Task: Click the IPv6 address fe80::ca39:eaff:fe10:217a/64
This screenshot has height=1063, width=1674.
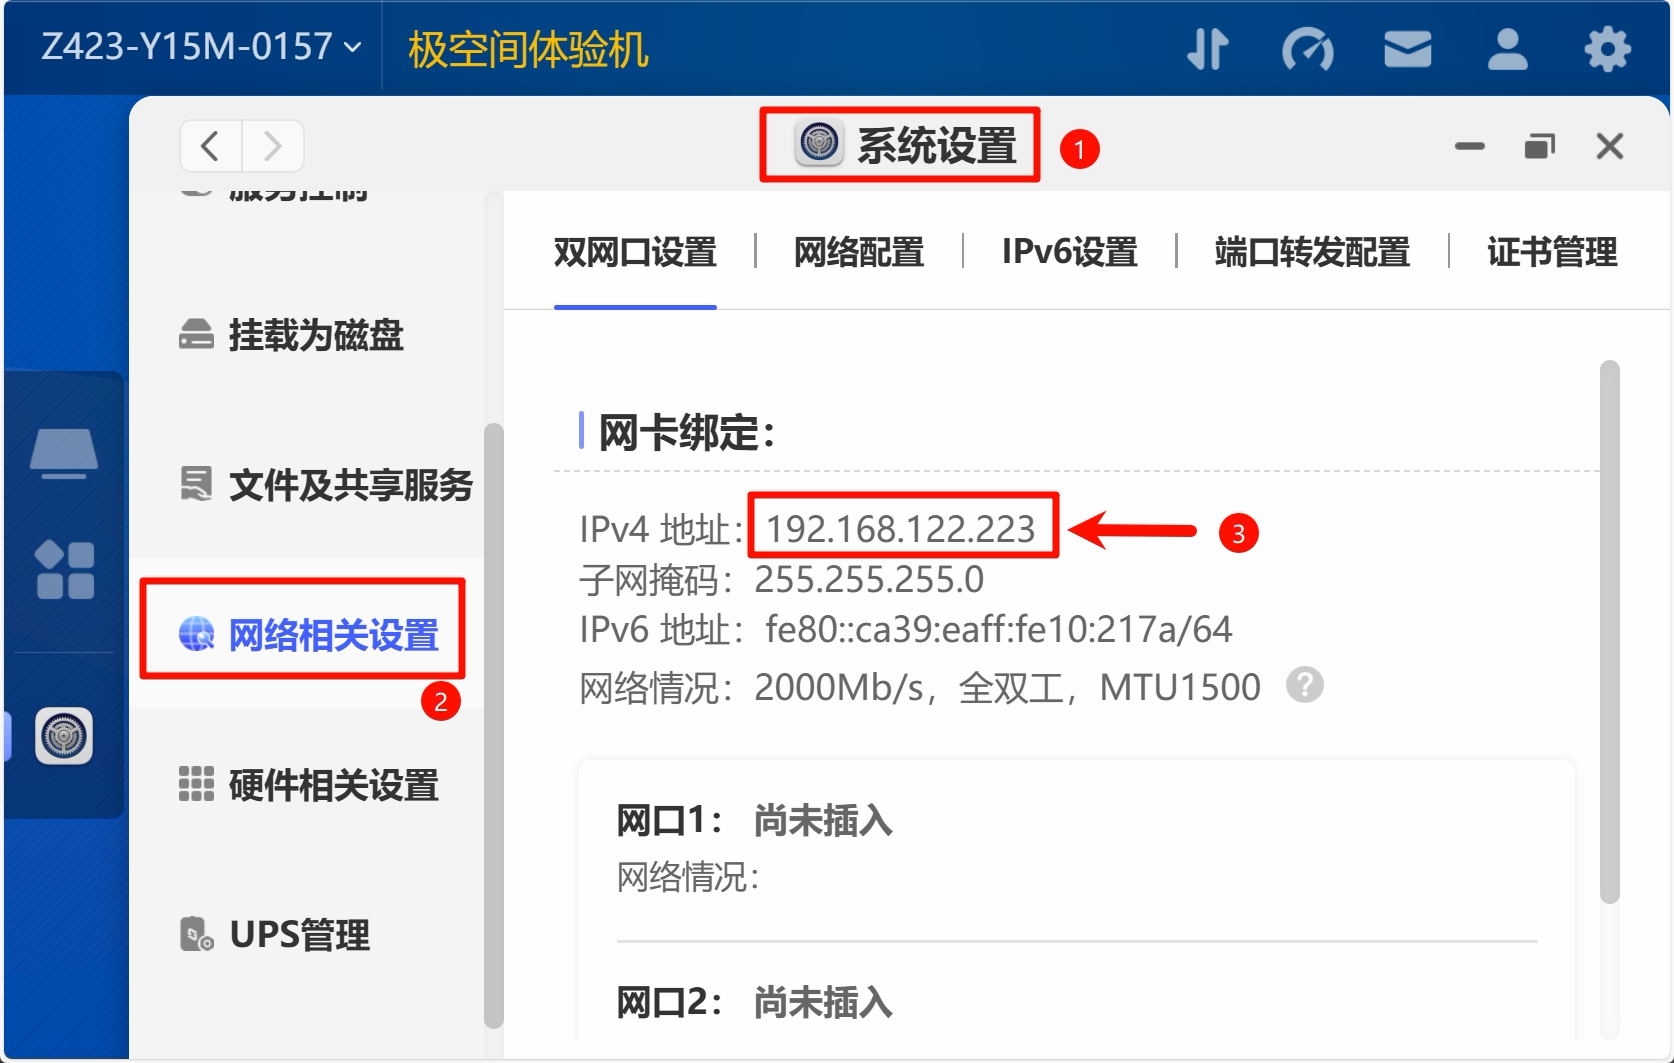Action: pos(998,629)
